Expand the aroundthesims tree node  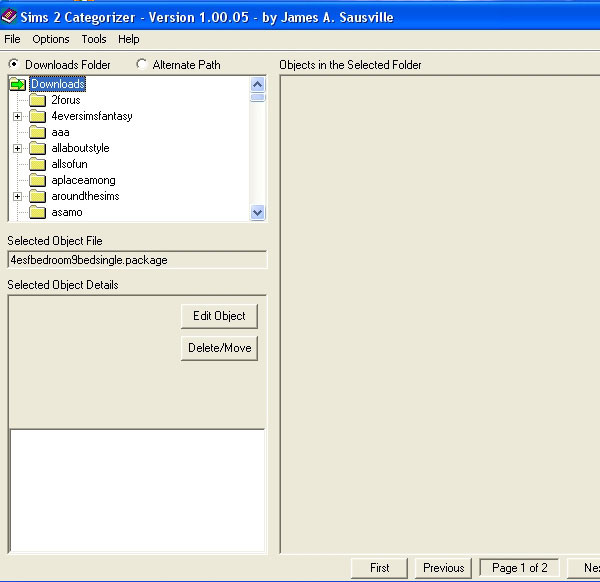[17, 196]
